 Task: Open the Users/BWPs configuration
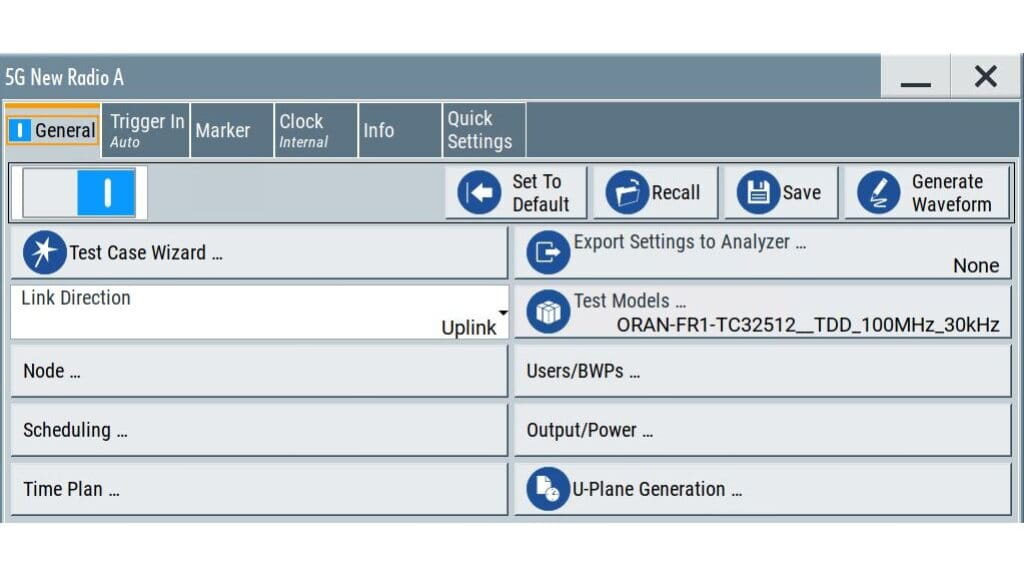[763, 371]
